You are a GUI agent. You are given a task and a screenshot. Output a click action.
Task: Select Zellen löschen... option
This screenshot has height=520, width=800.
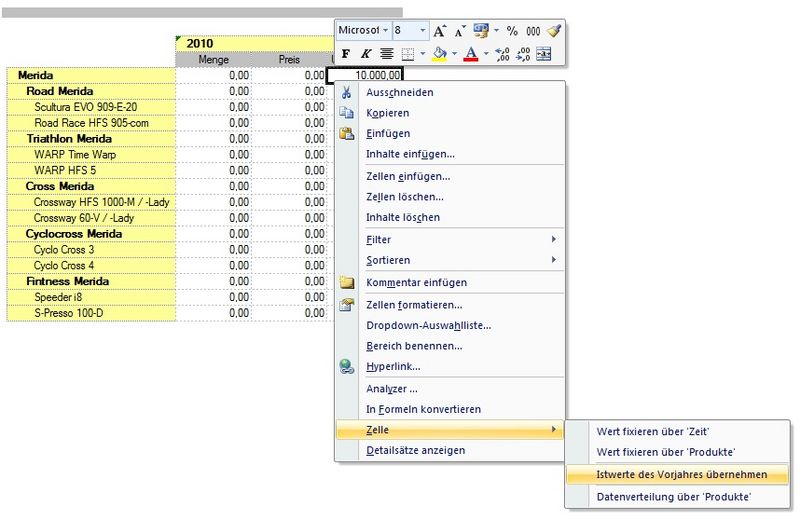[450, 196]
